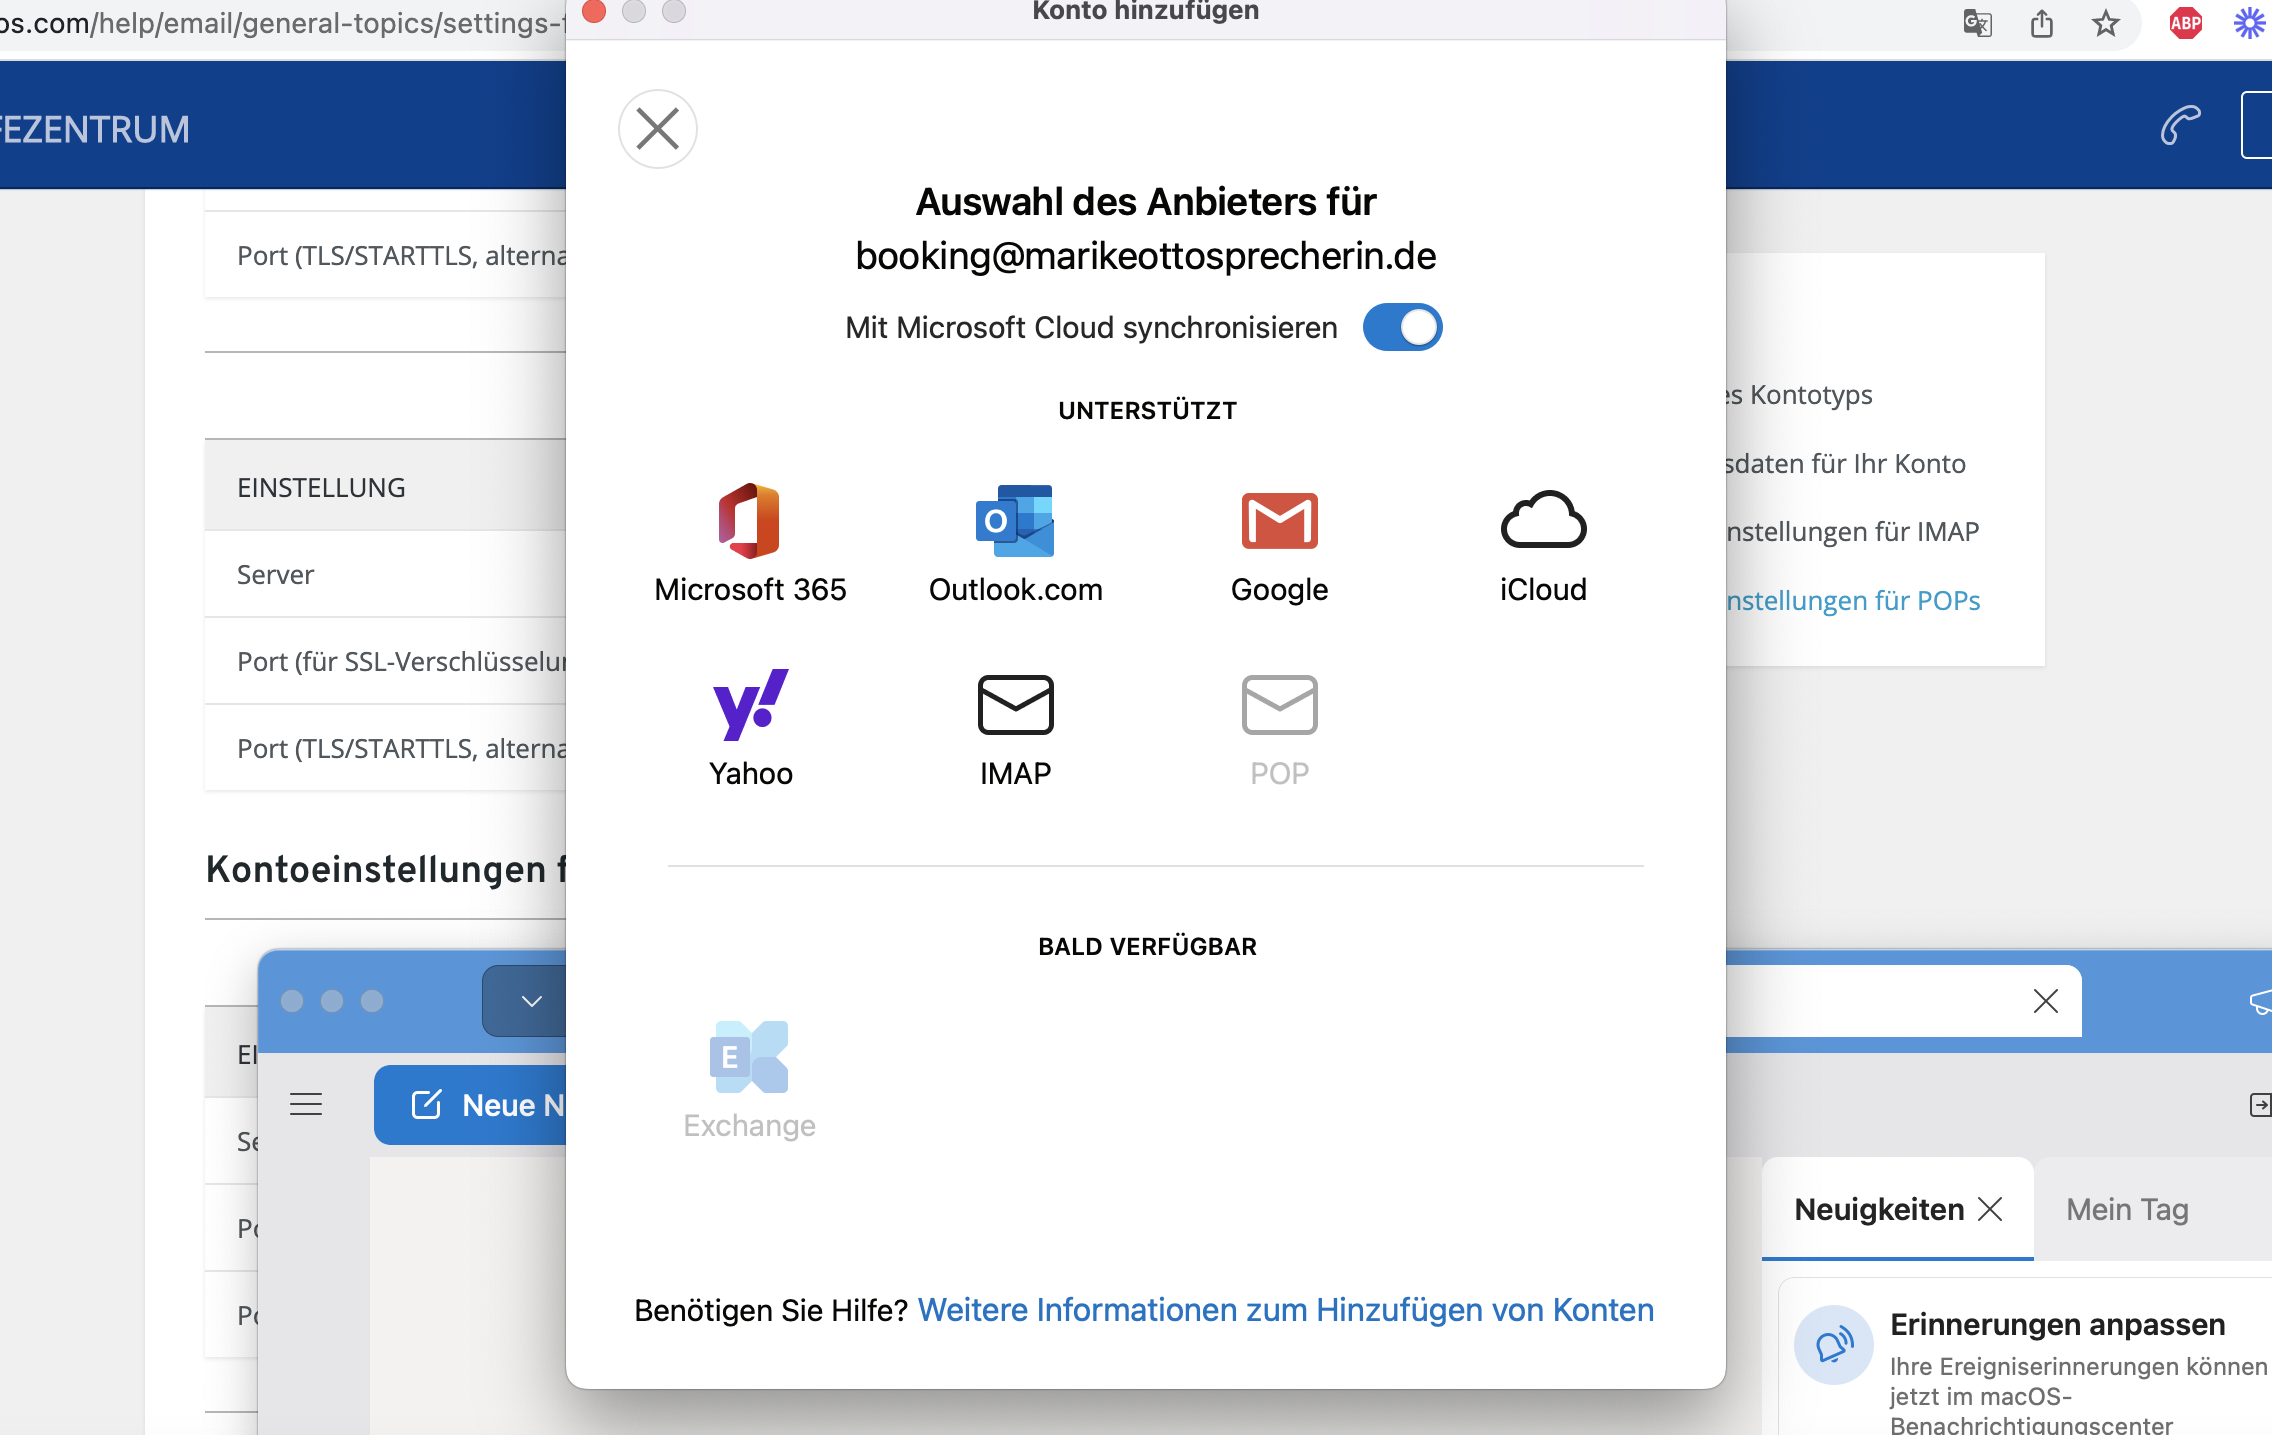The width and height of the screenshot is (2272, 1435).
Task: Open the Kontotyps sidebar link
Action: 1799,395
